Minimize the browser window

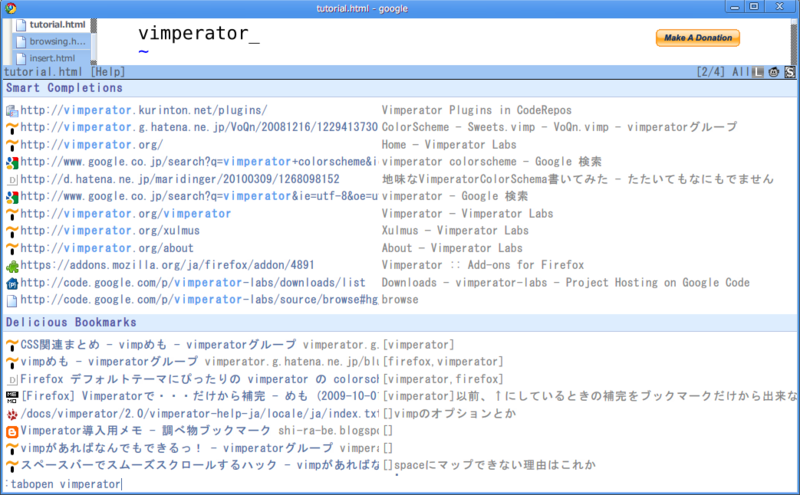click(x=735, y=7)
